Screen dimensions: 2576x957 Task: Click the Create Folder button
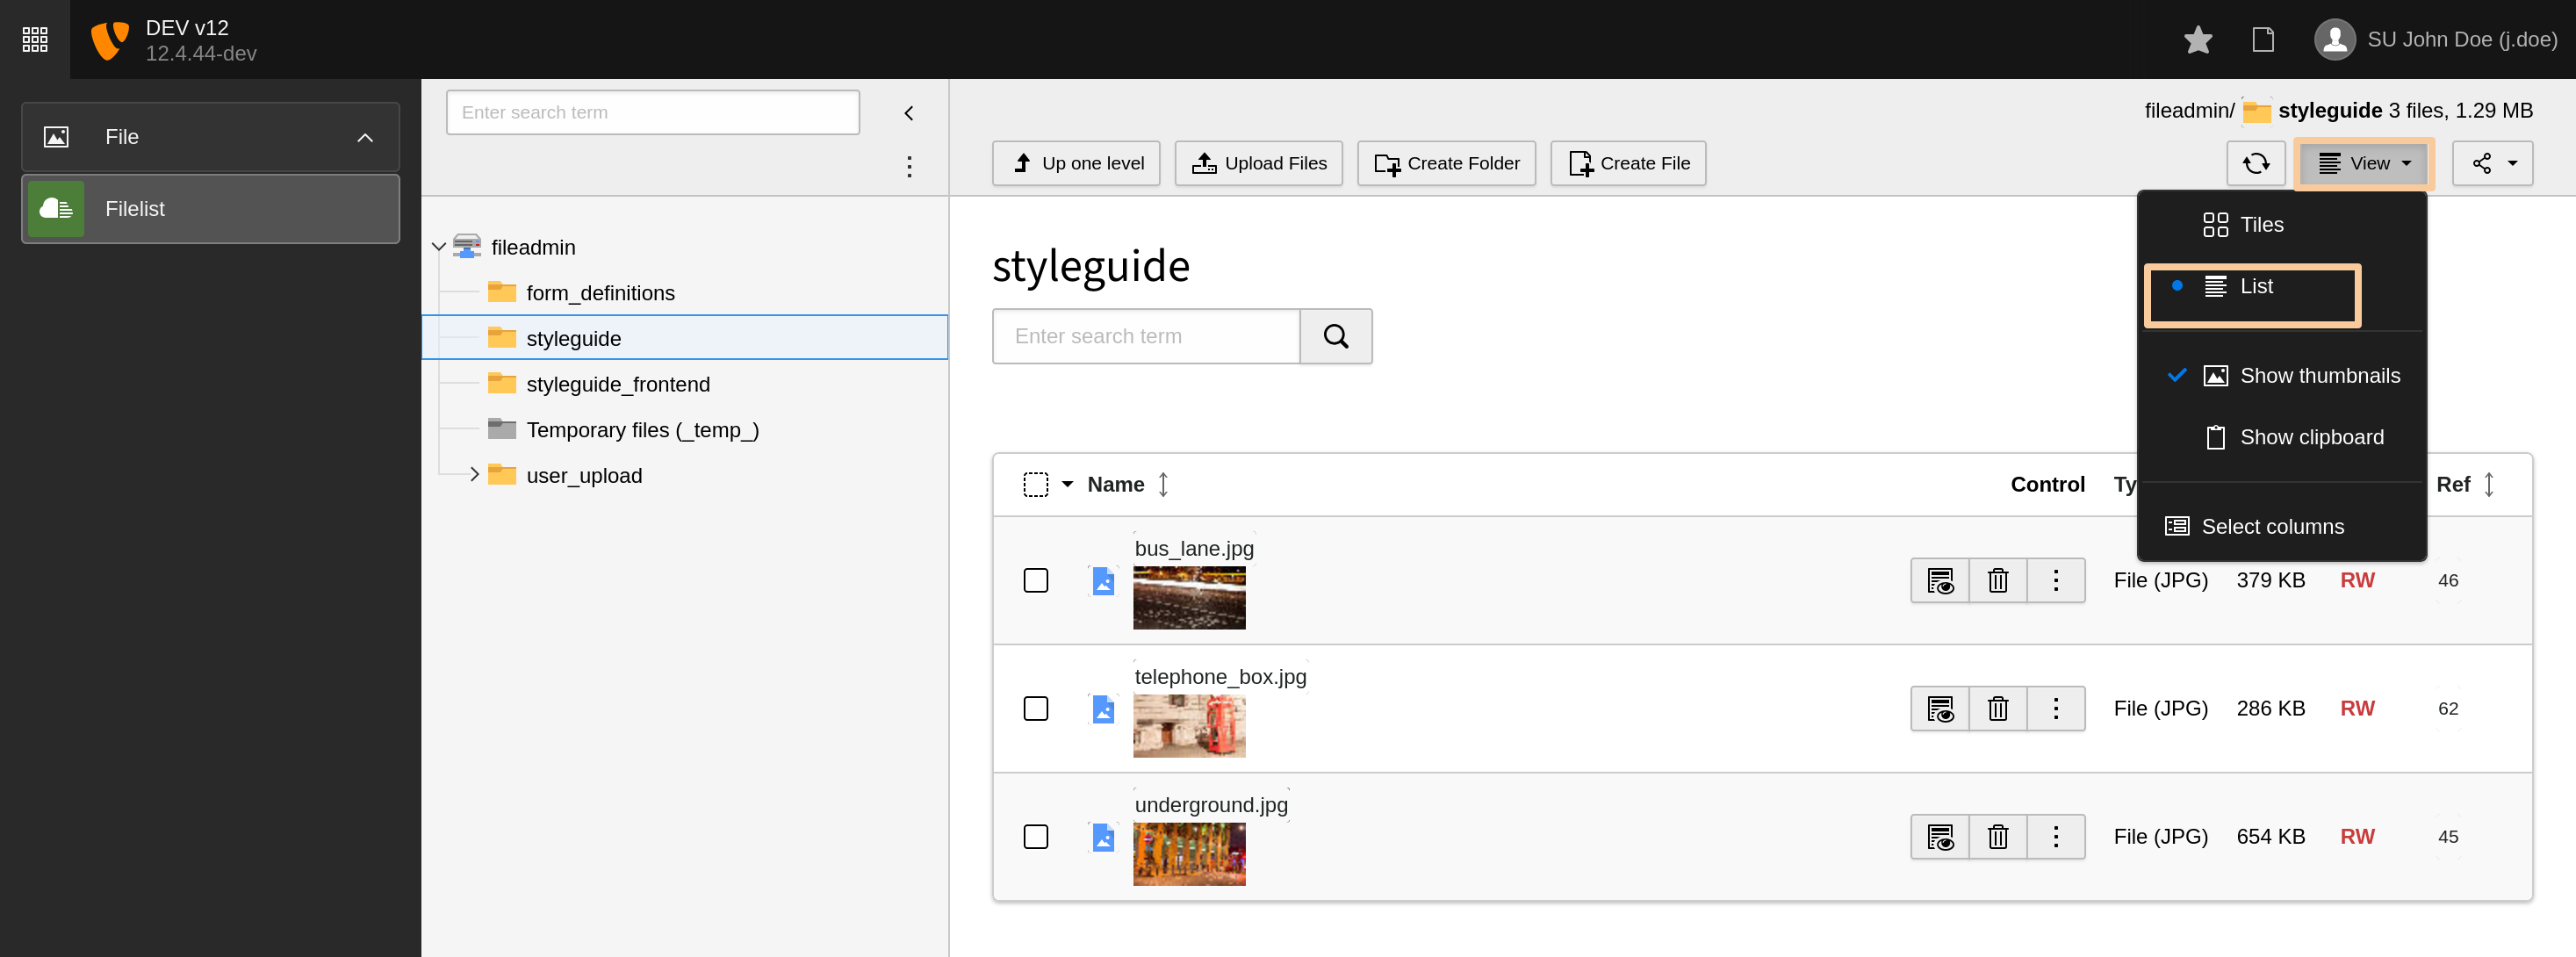[1445, 163]
